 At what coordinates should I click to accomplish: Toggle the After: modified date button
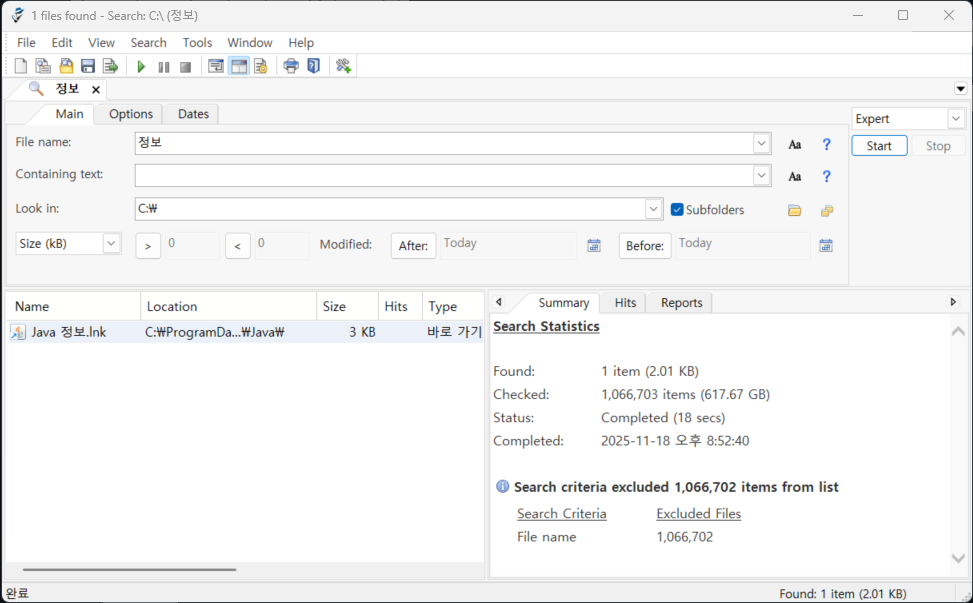[x=413, y=246]
